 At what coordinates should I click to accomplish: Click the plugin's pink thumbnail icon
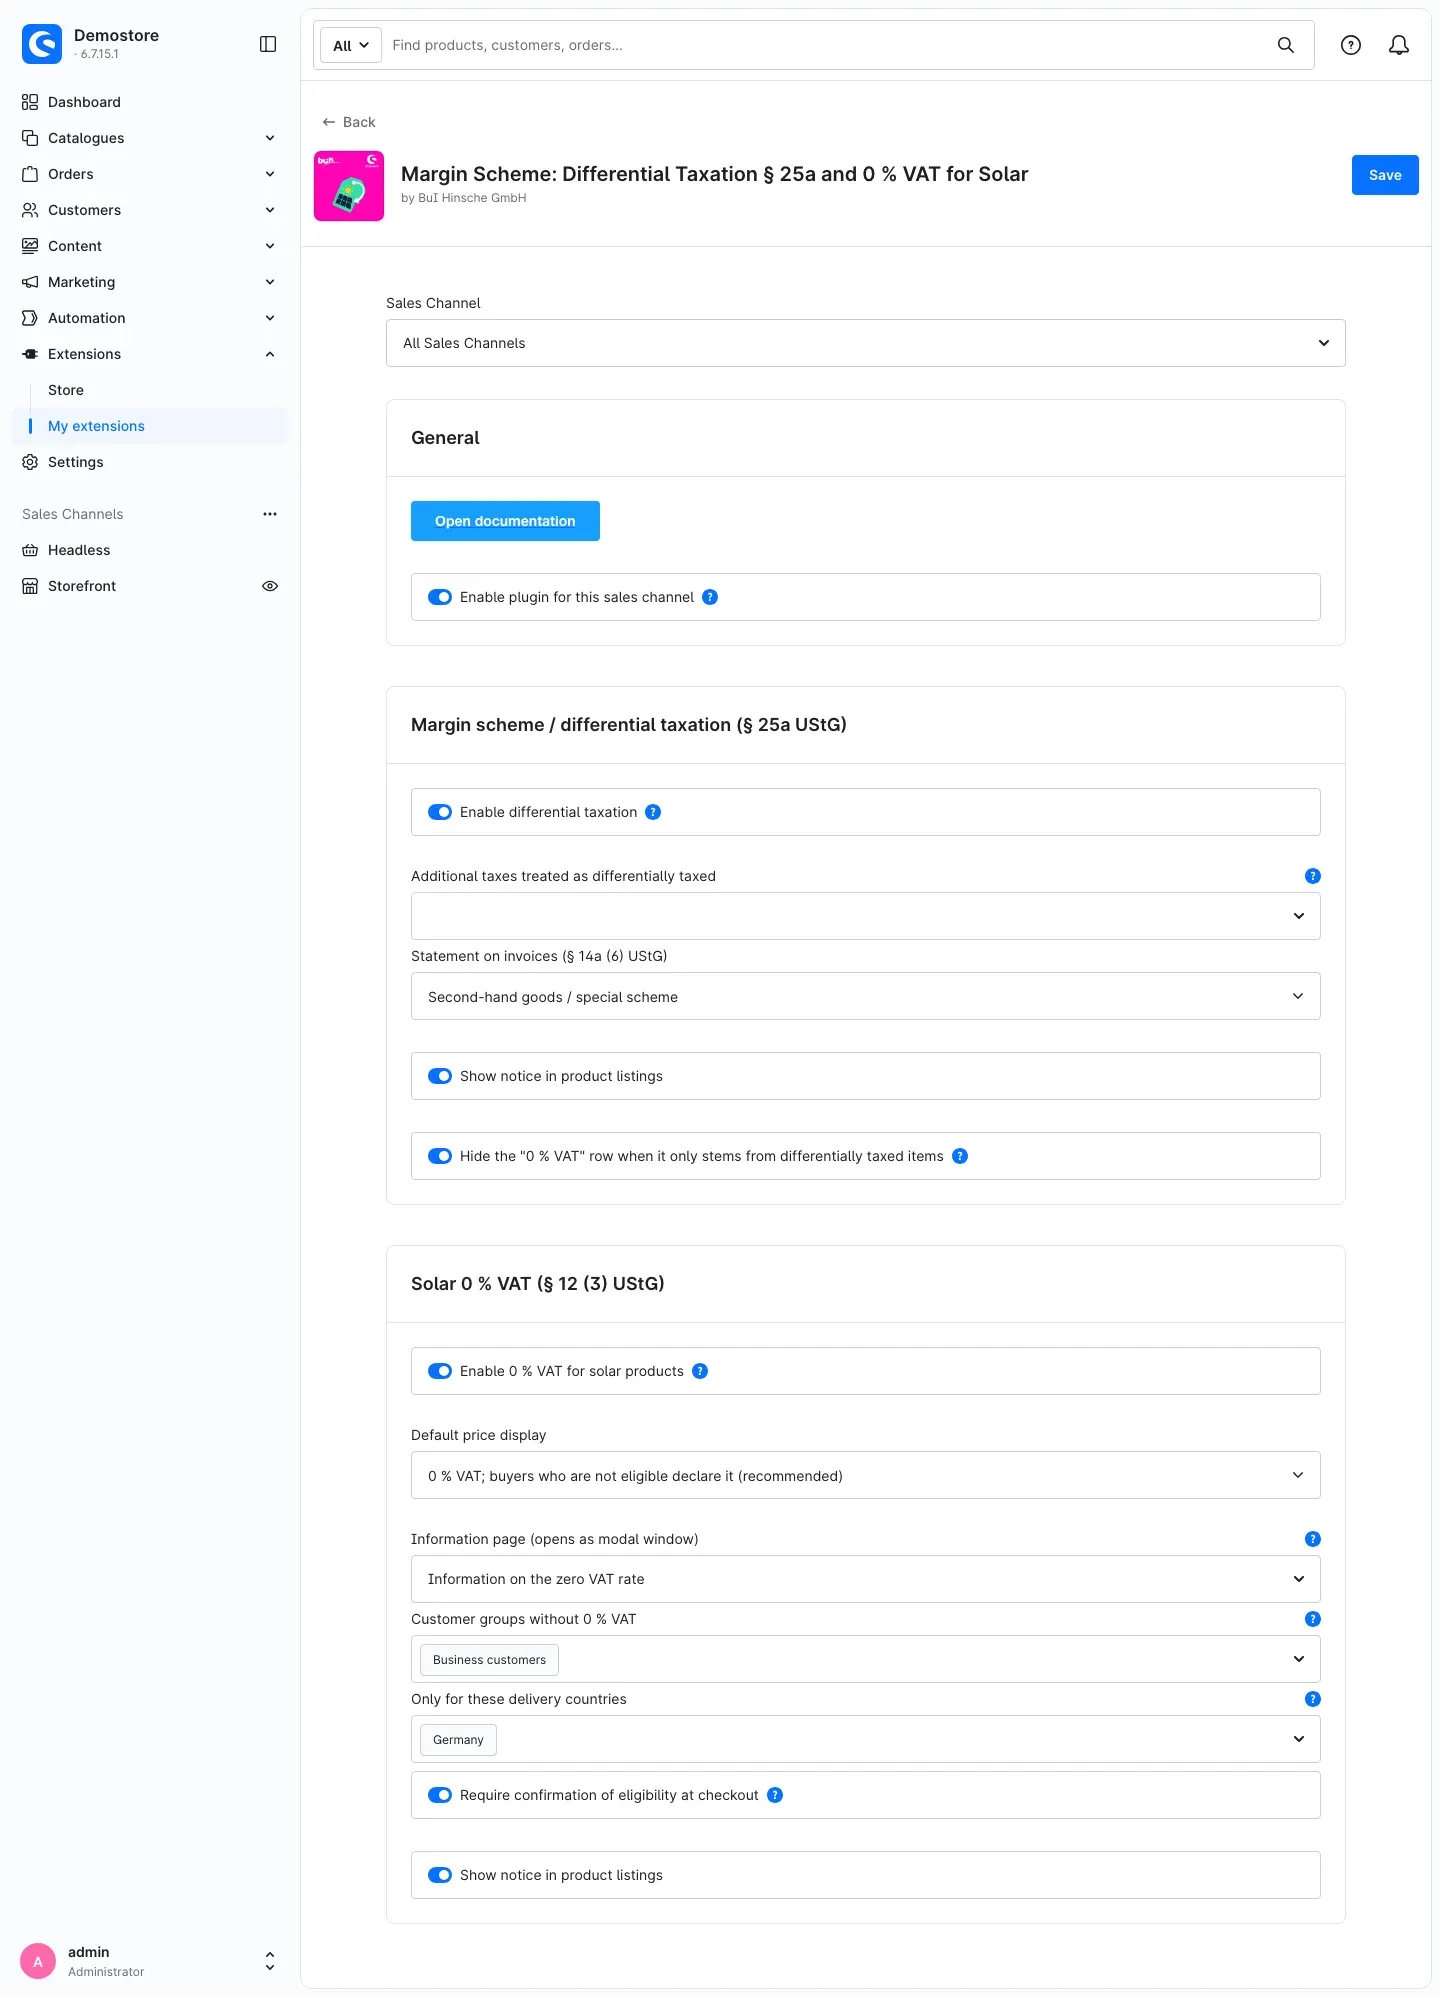(349, 186)
